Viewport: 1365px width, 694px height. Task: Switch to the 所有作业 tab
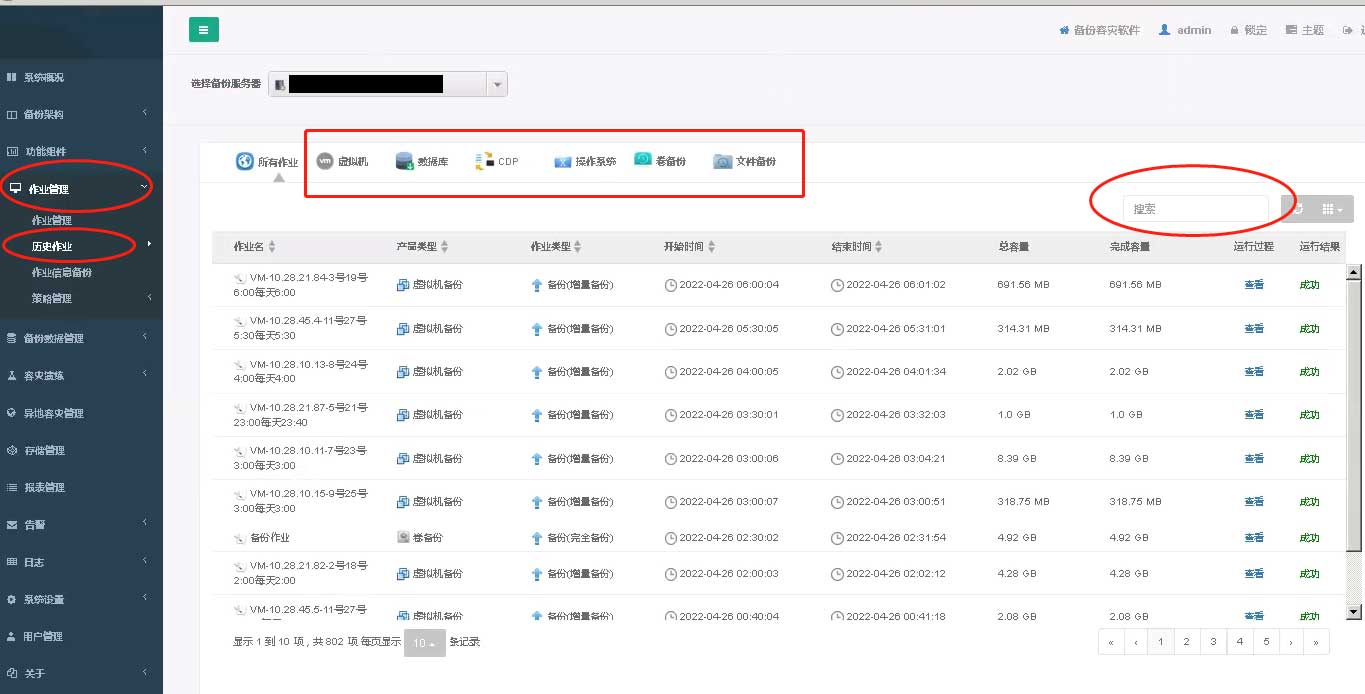(245, 161)
